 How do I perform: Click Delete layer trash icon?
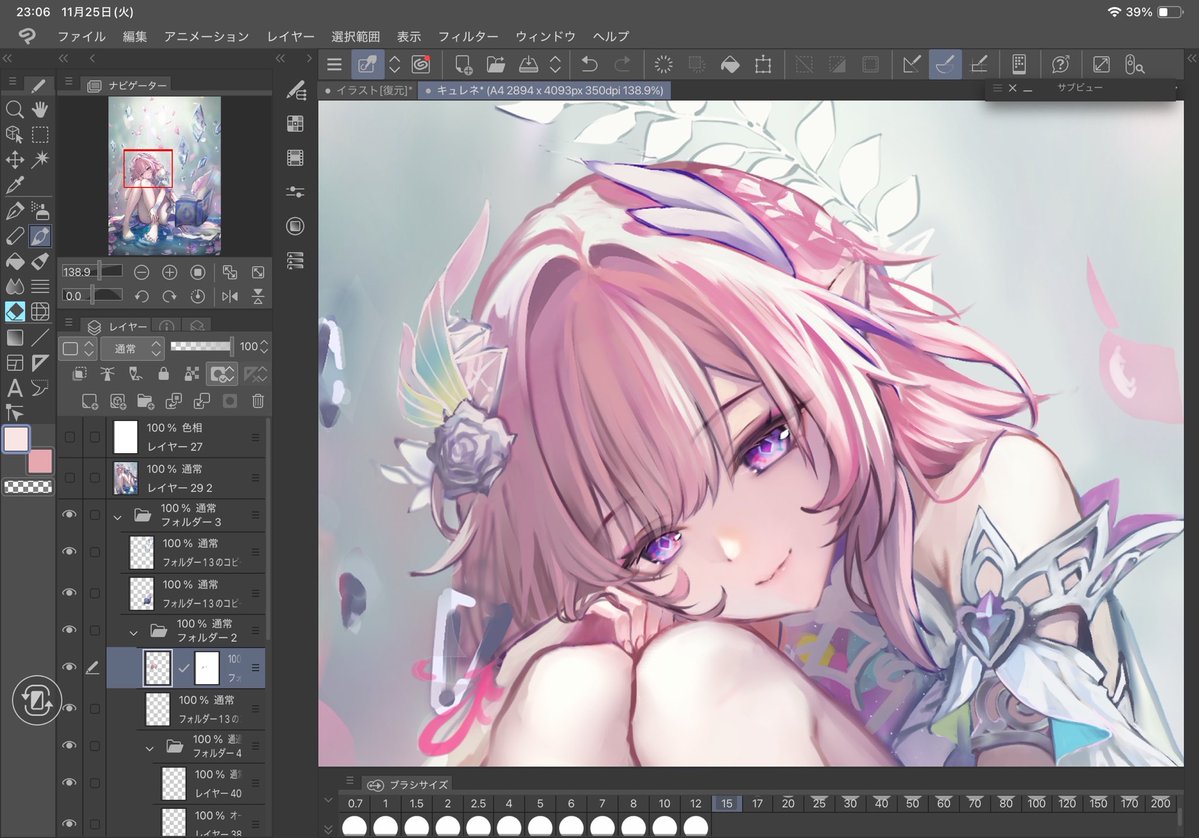tap(258, 401)
